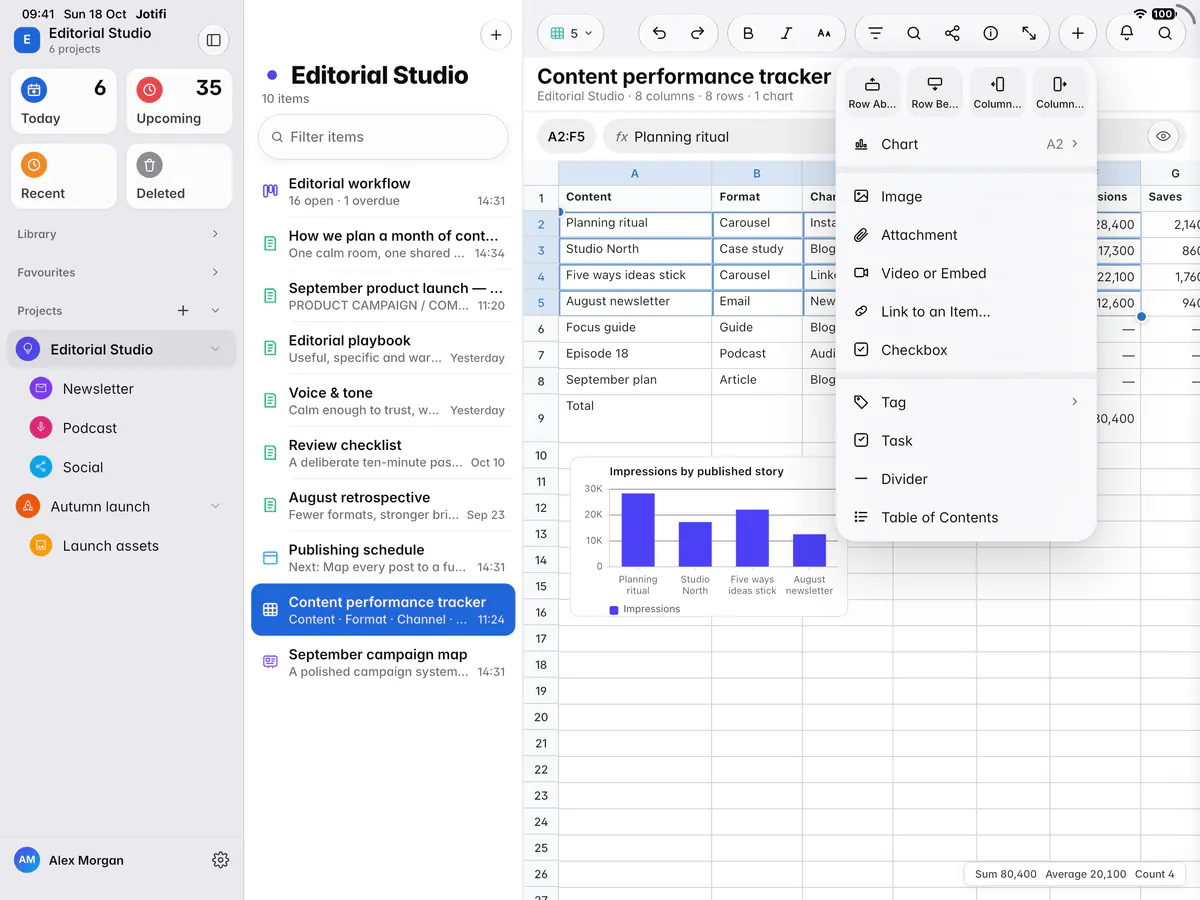1200x900 pixels.
Task: Open find in the sheet toolbar
Action: [x=914, y=33]
